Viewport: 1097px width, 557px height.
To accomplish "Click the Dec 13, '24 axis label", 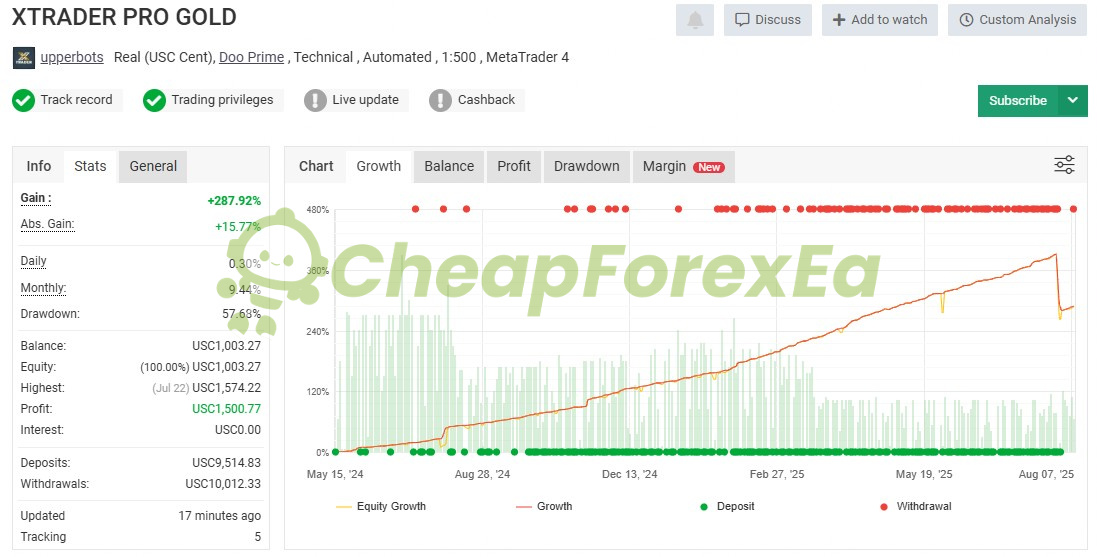I will [630, 474].
